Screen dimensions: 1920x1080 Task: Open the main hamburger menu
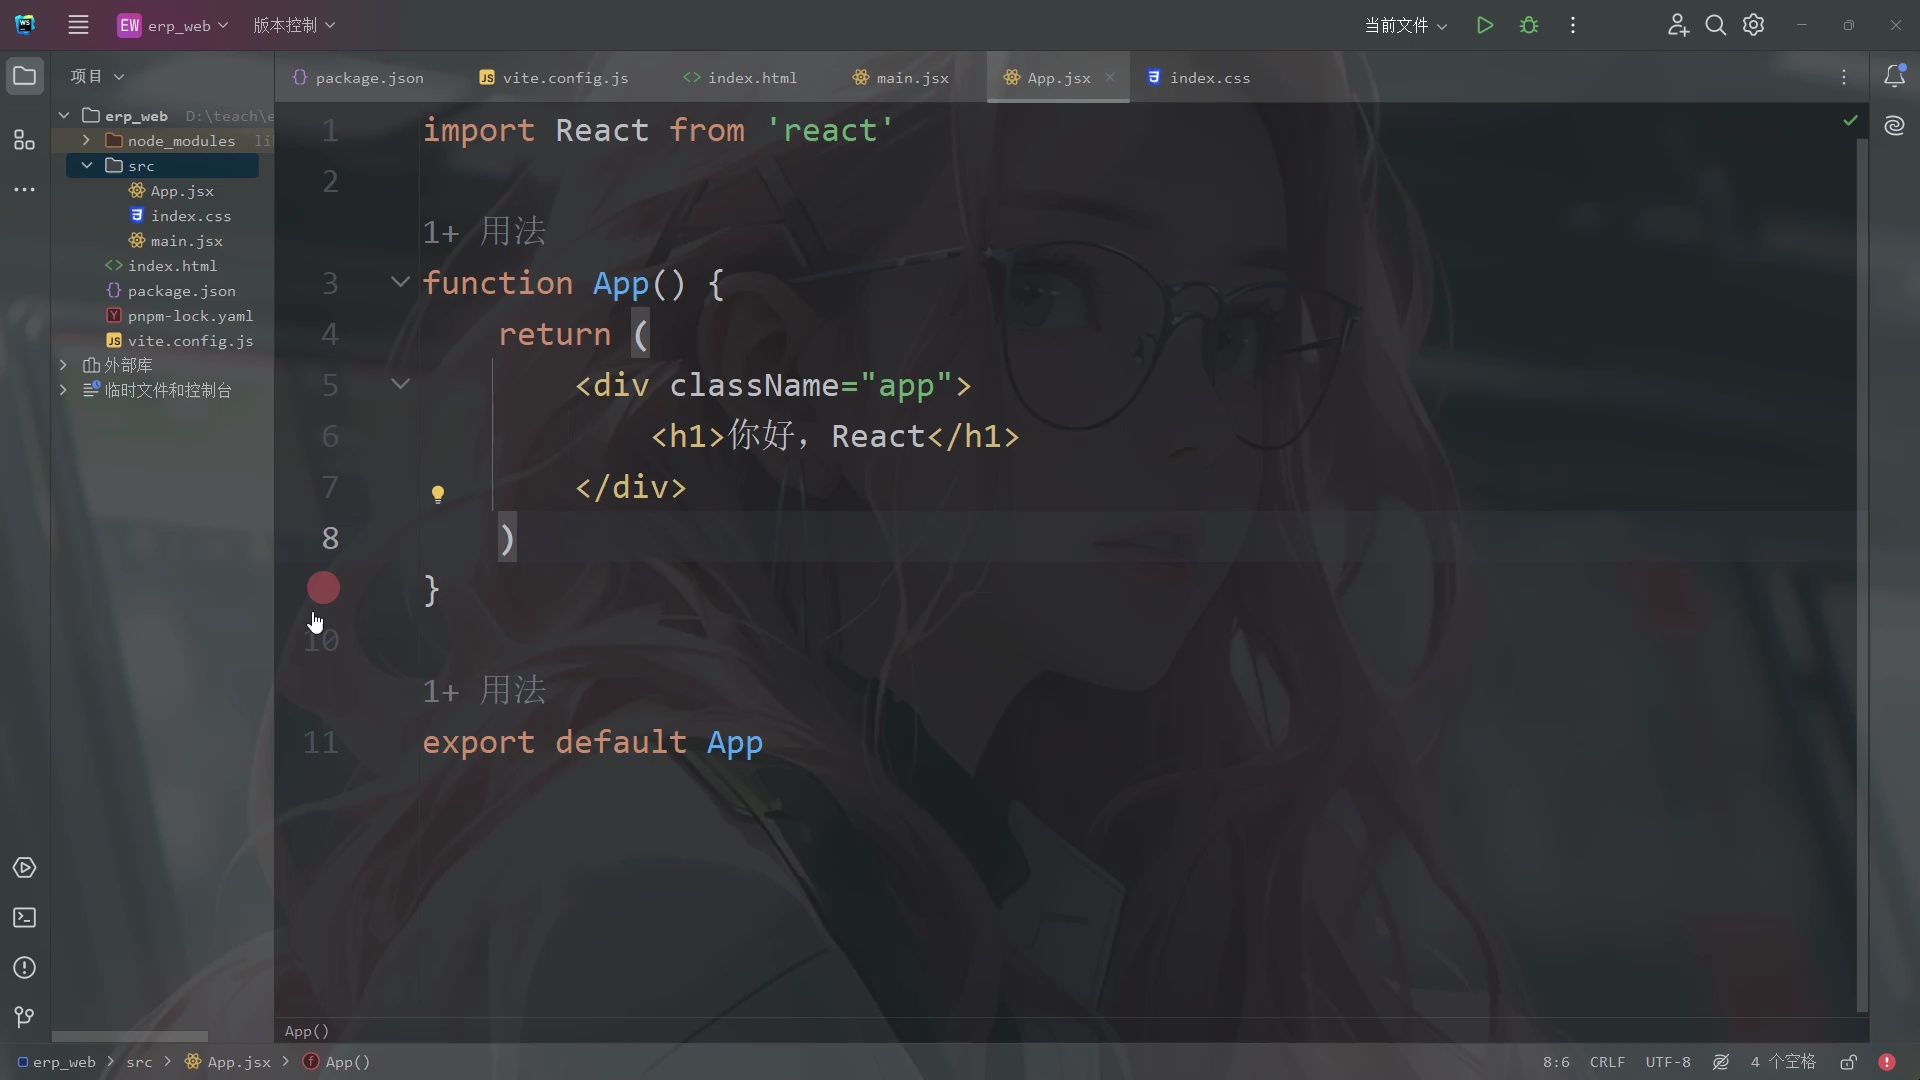coord(78,25)
